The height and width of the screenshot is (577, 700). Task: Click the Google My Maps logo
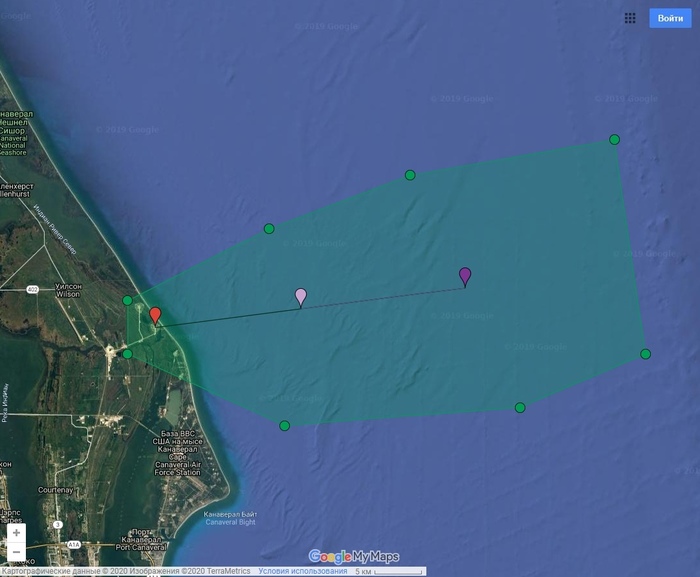point(354,557)
